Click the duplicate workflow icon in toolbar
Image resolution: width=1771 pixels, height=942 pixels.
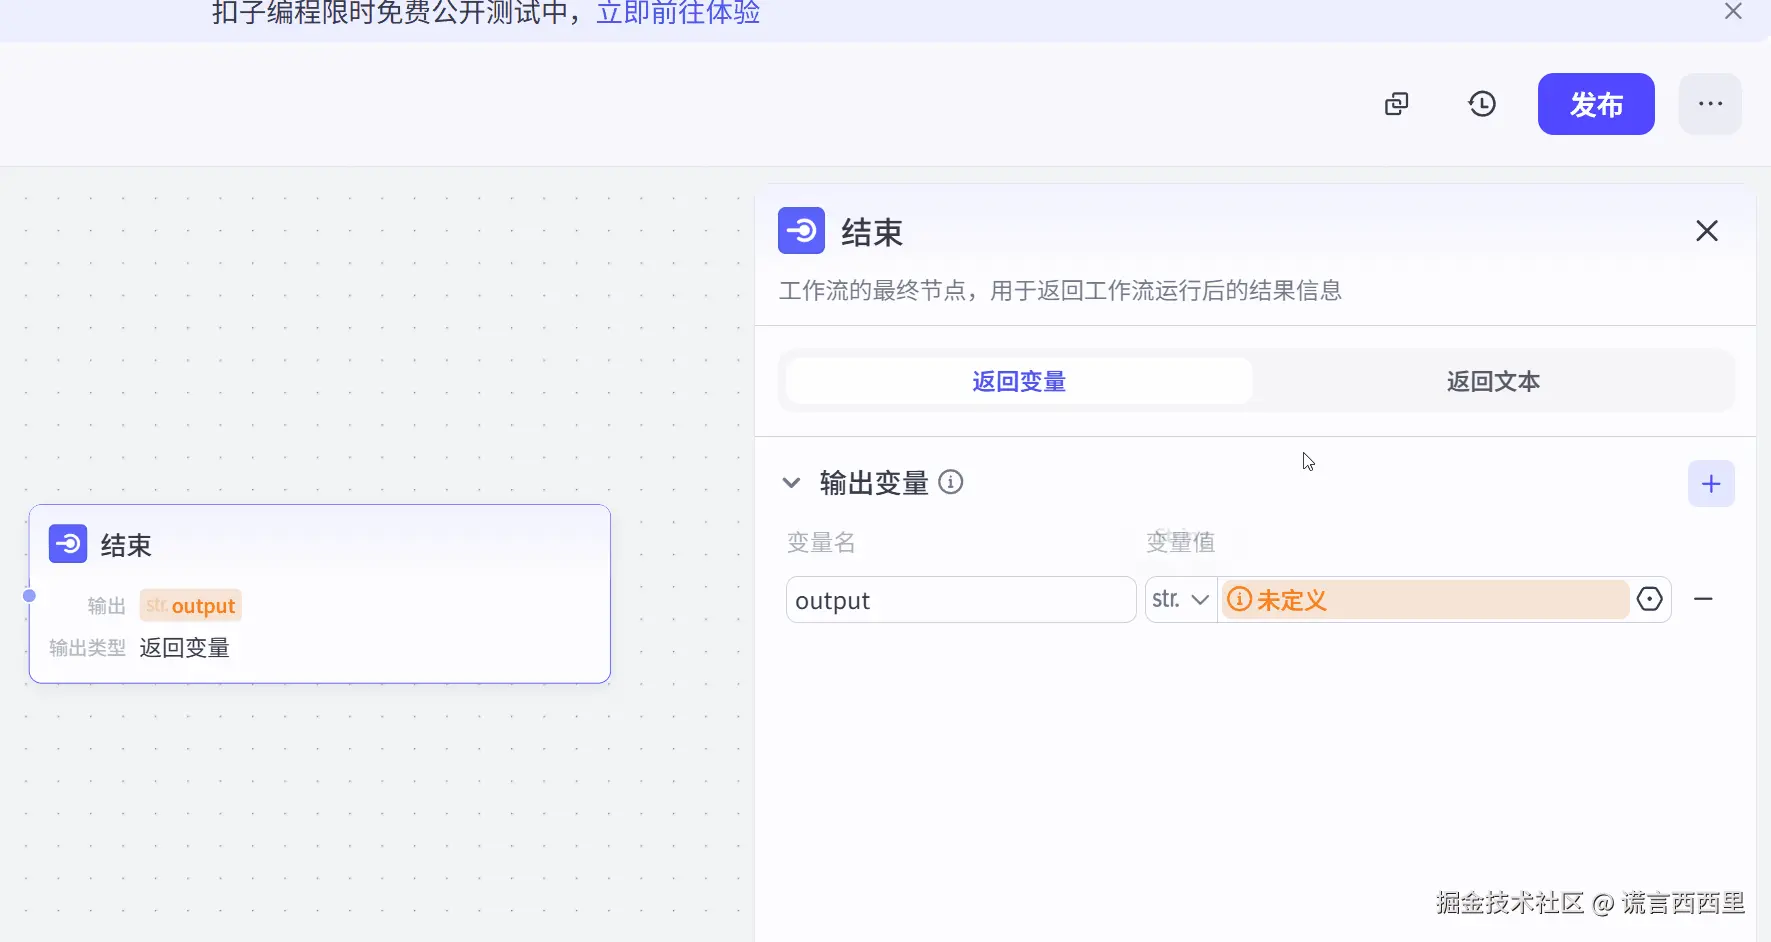click(1396, 104)
